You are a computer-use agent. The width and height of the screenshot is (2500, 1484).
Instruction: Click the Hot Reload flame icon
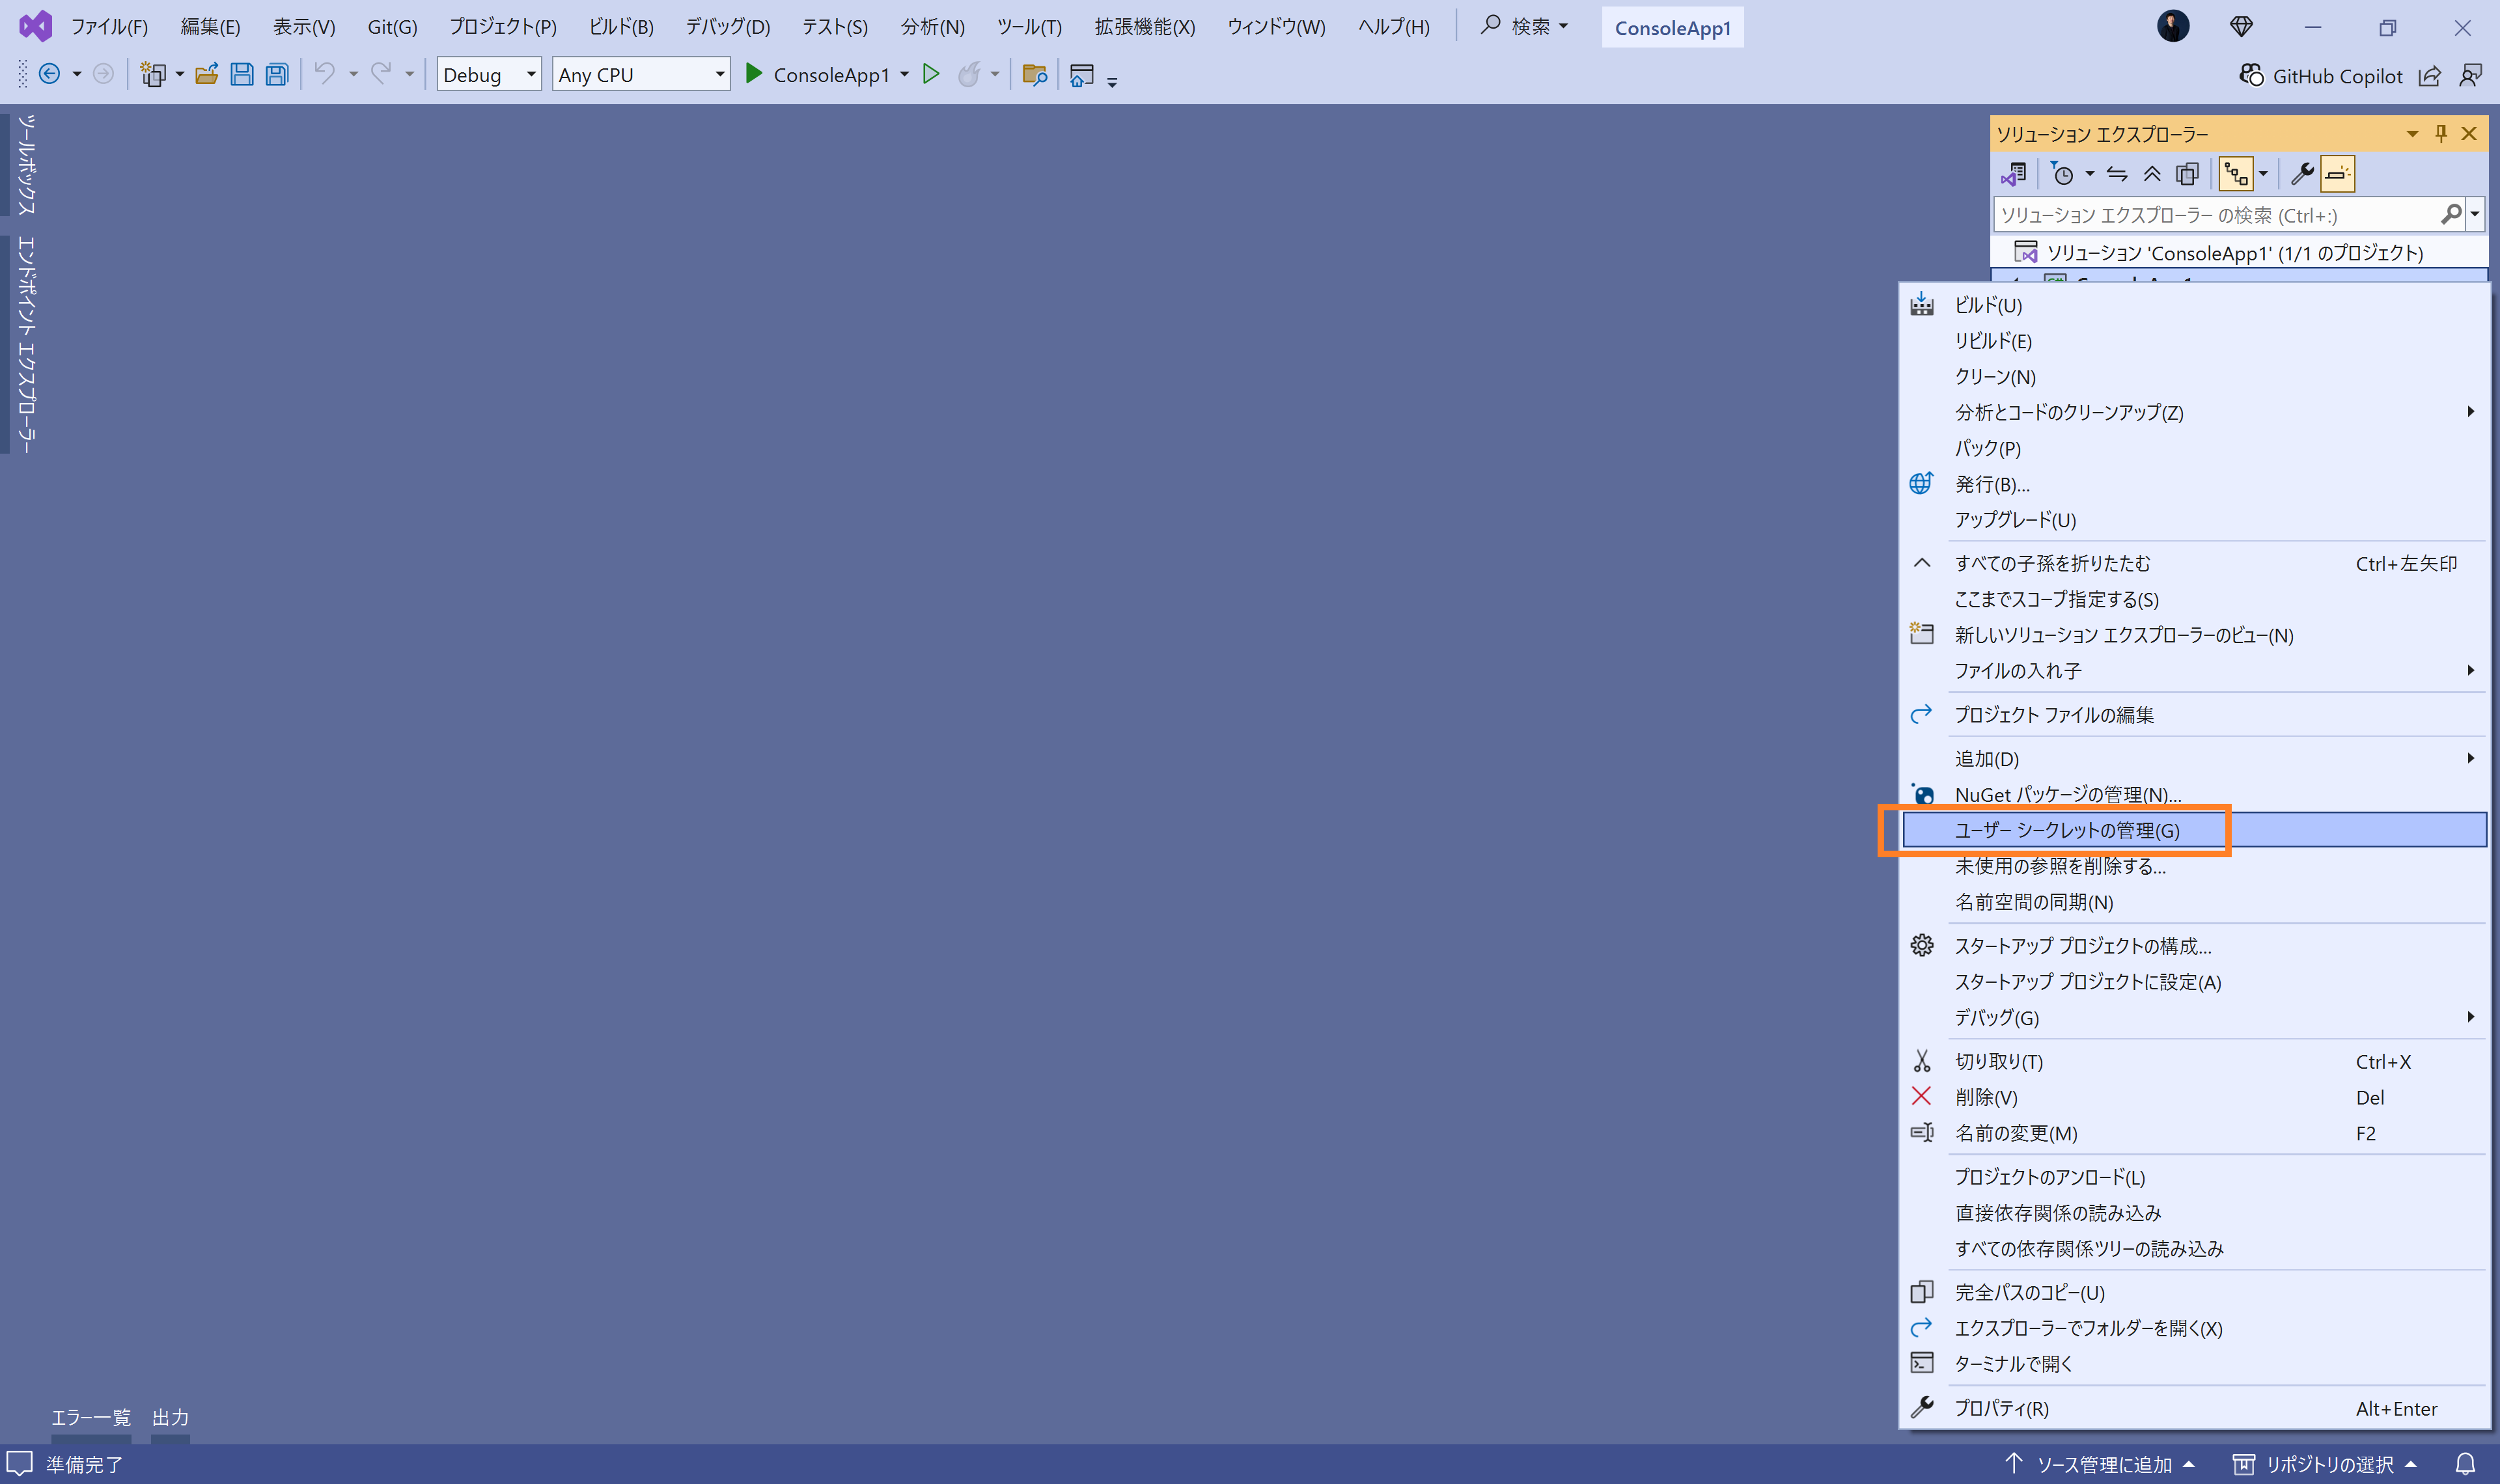968,74
